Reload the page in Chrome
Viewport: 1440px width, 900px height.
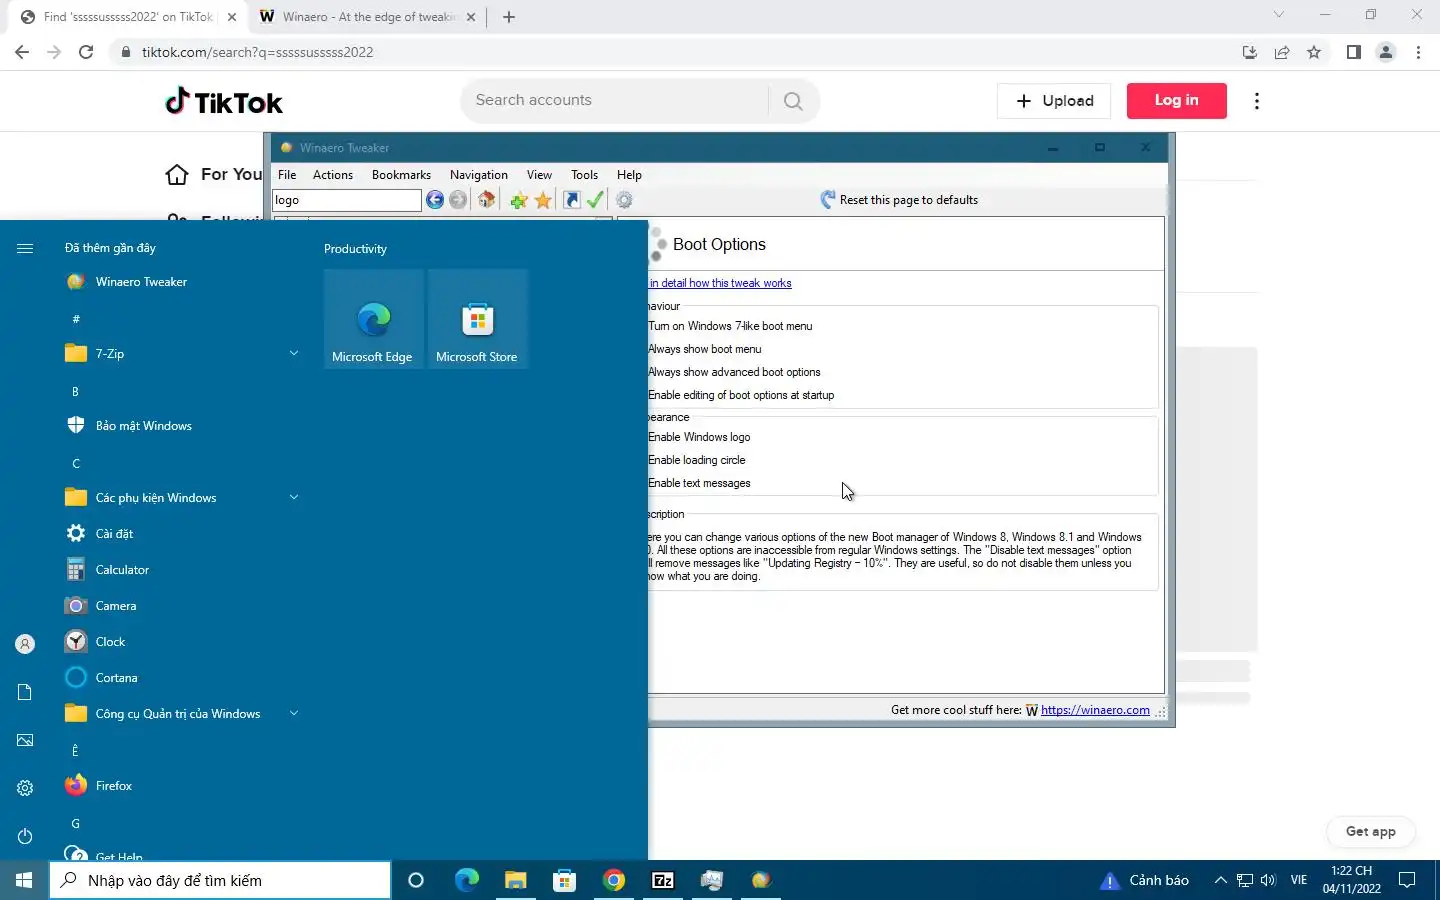tap(86, 52)
